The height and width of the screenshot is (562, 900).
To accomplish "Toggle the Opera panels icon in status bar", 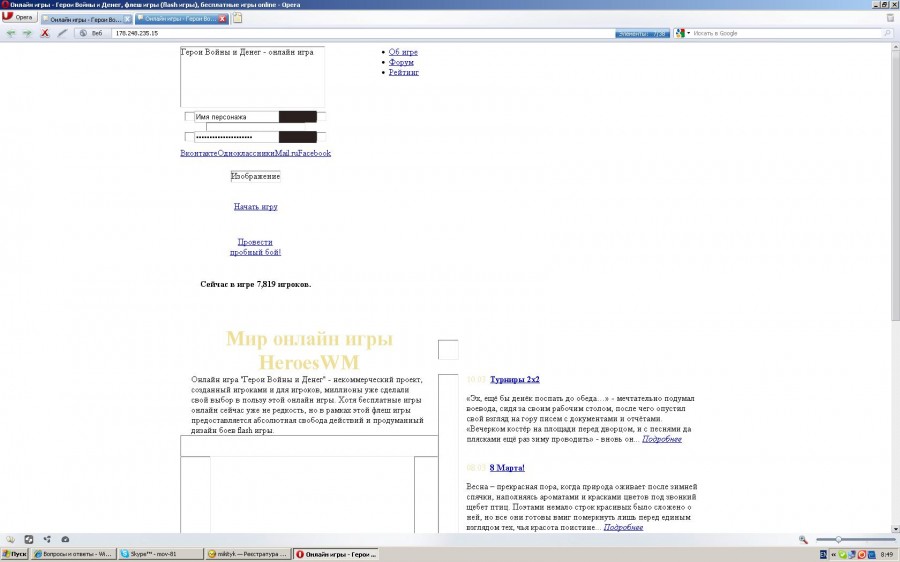I will click(x=10, y=540).
